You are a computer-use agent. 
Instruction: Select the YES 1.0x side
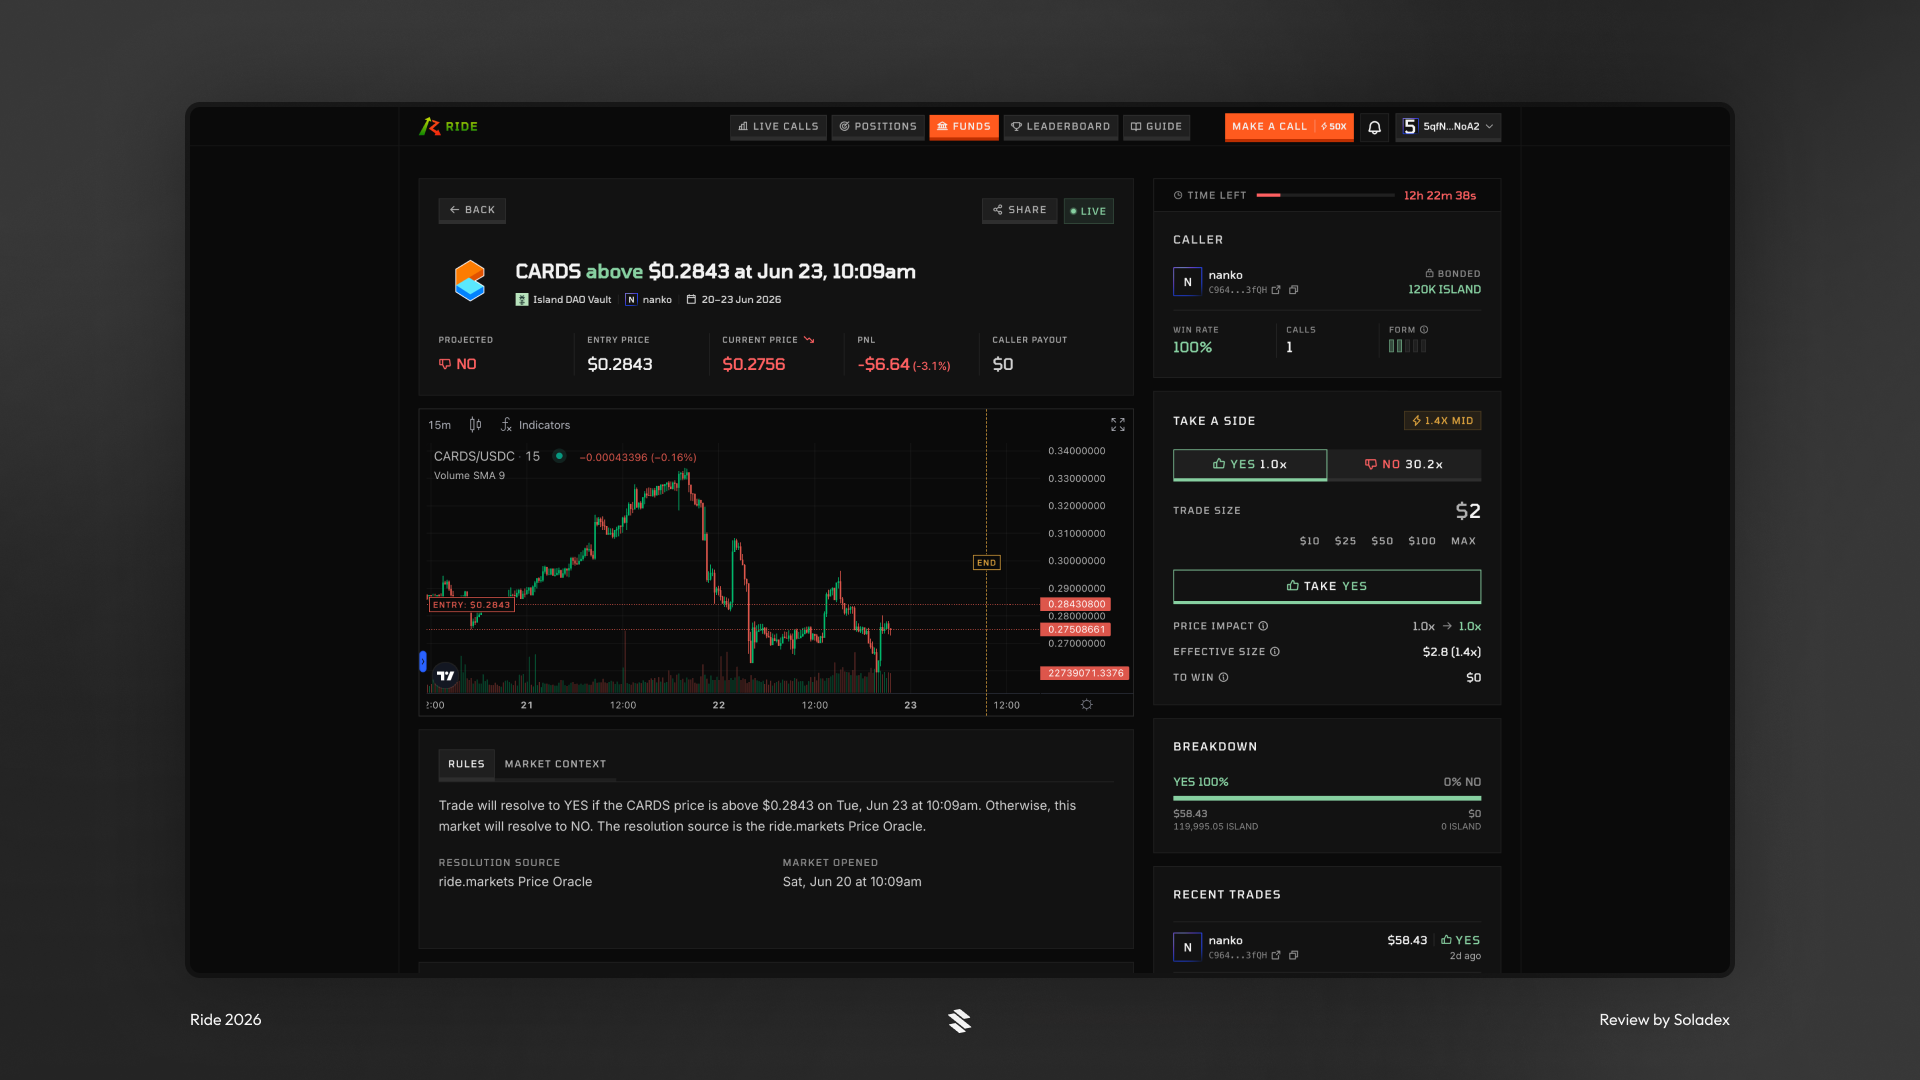[x=1250, y=465]
